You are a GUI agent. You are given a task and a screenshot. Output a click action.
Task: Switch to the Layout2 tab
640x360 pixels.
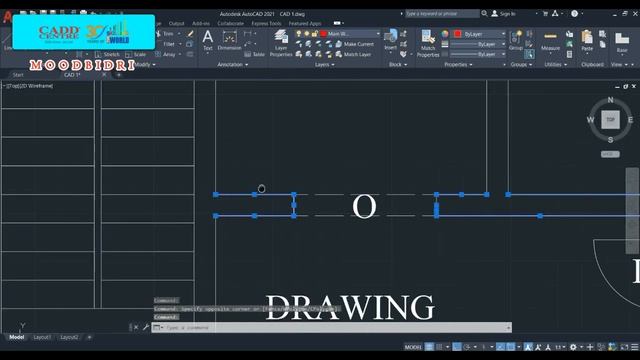coord(69,337)
